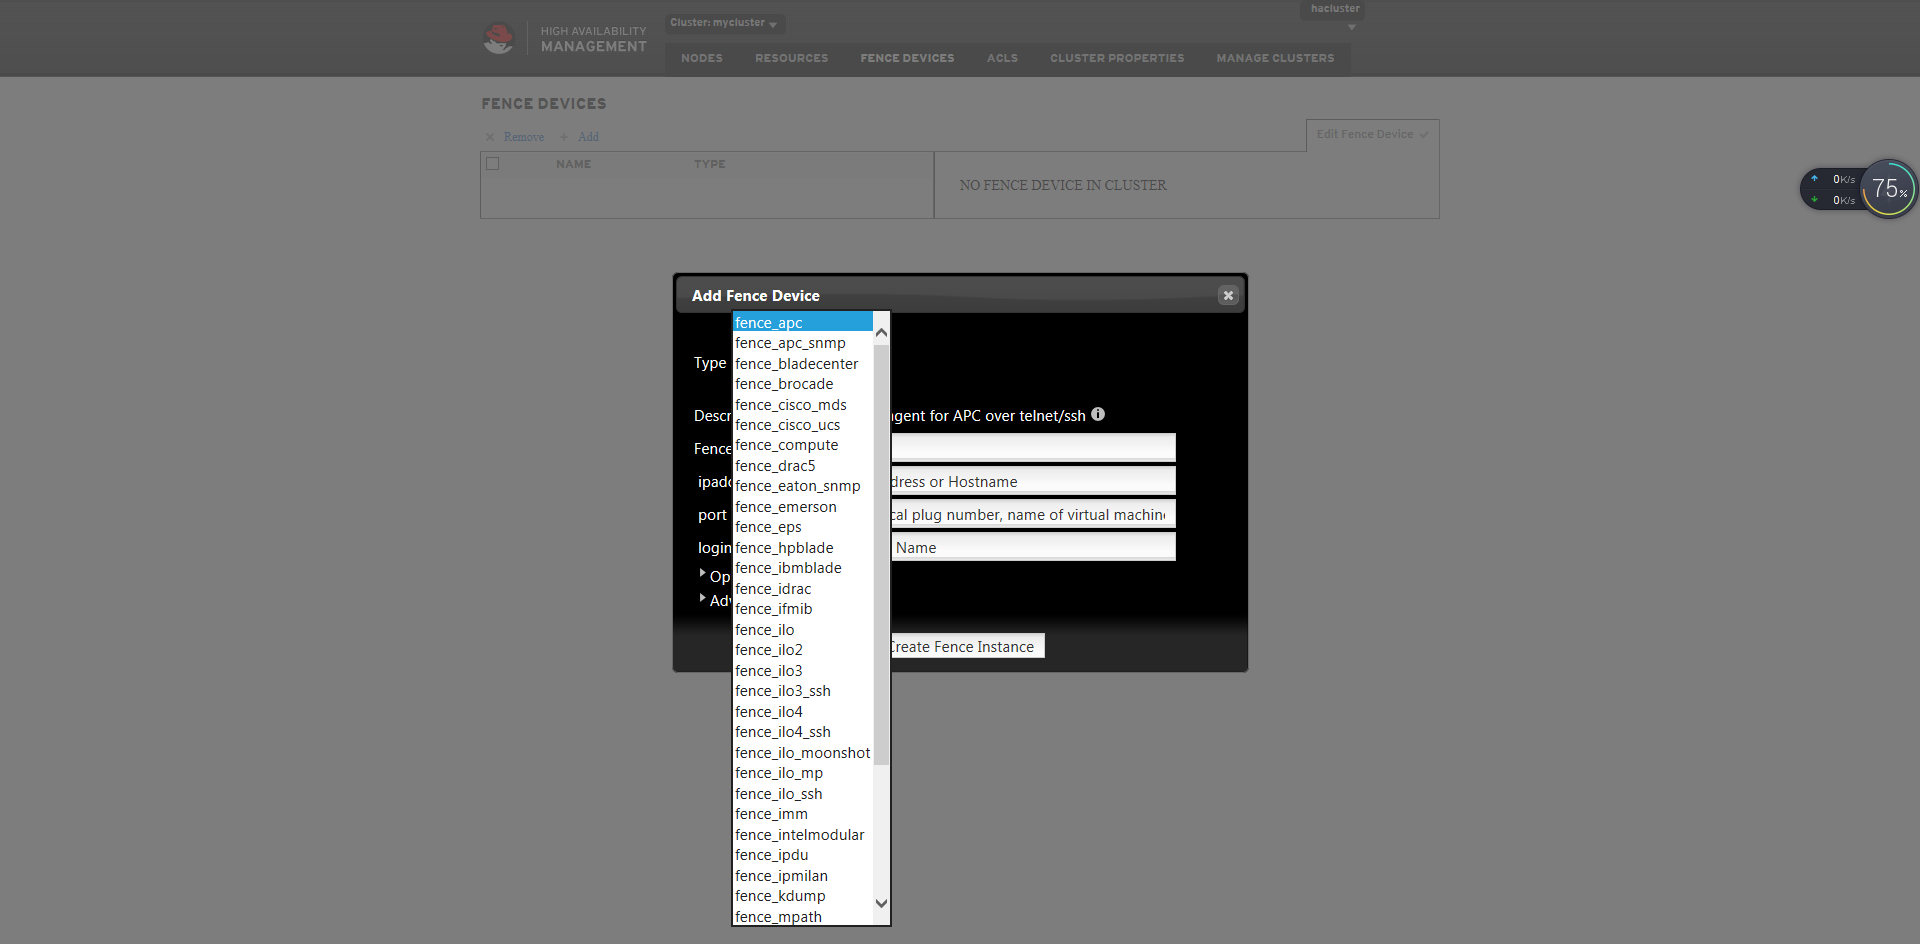
Task: Go to the Nodes tab
Action: point(701,58)
